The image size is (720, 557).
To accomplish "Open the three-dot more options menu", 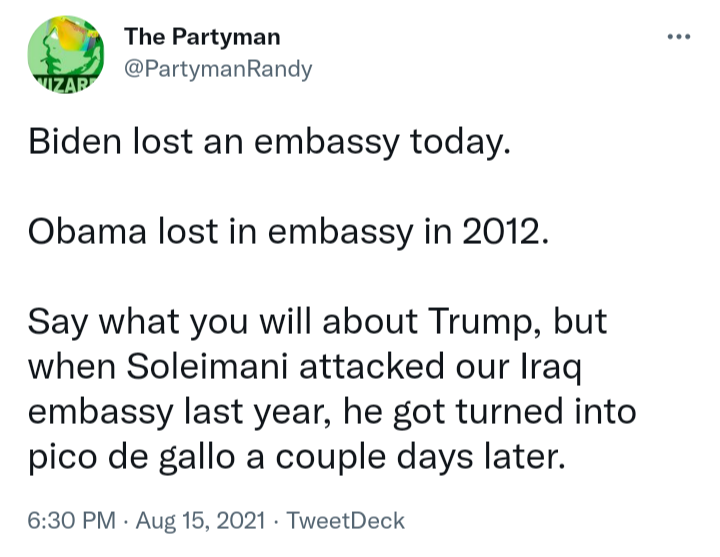I will pyautogui.click(x=679, y=36).
